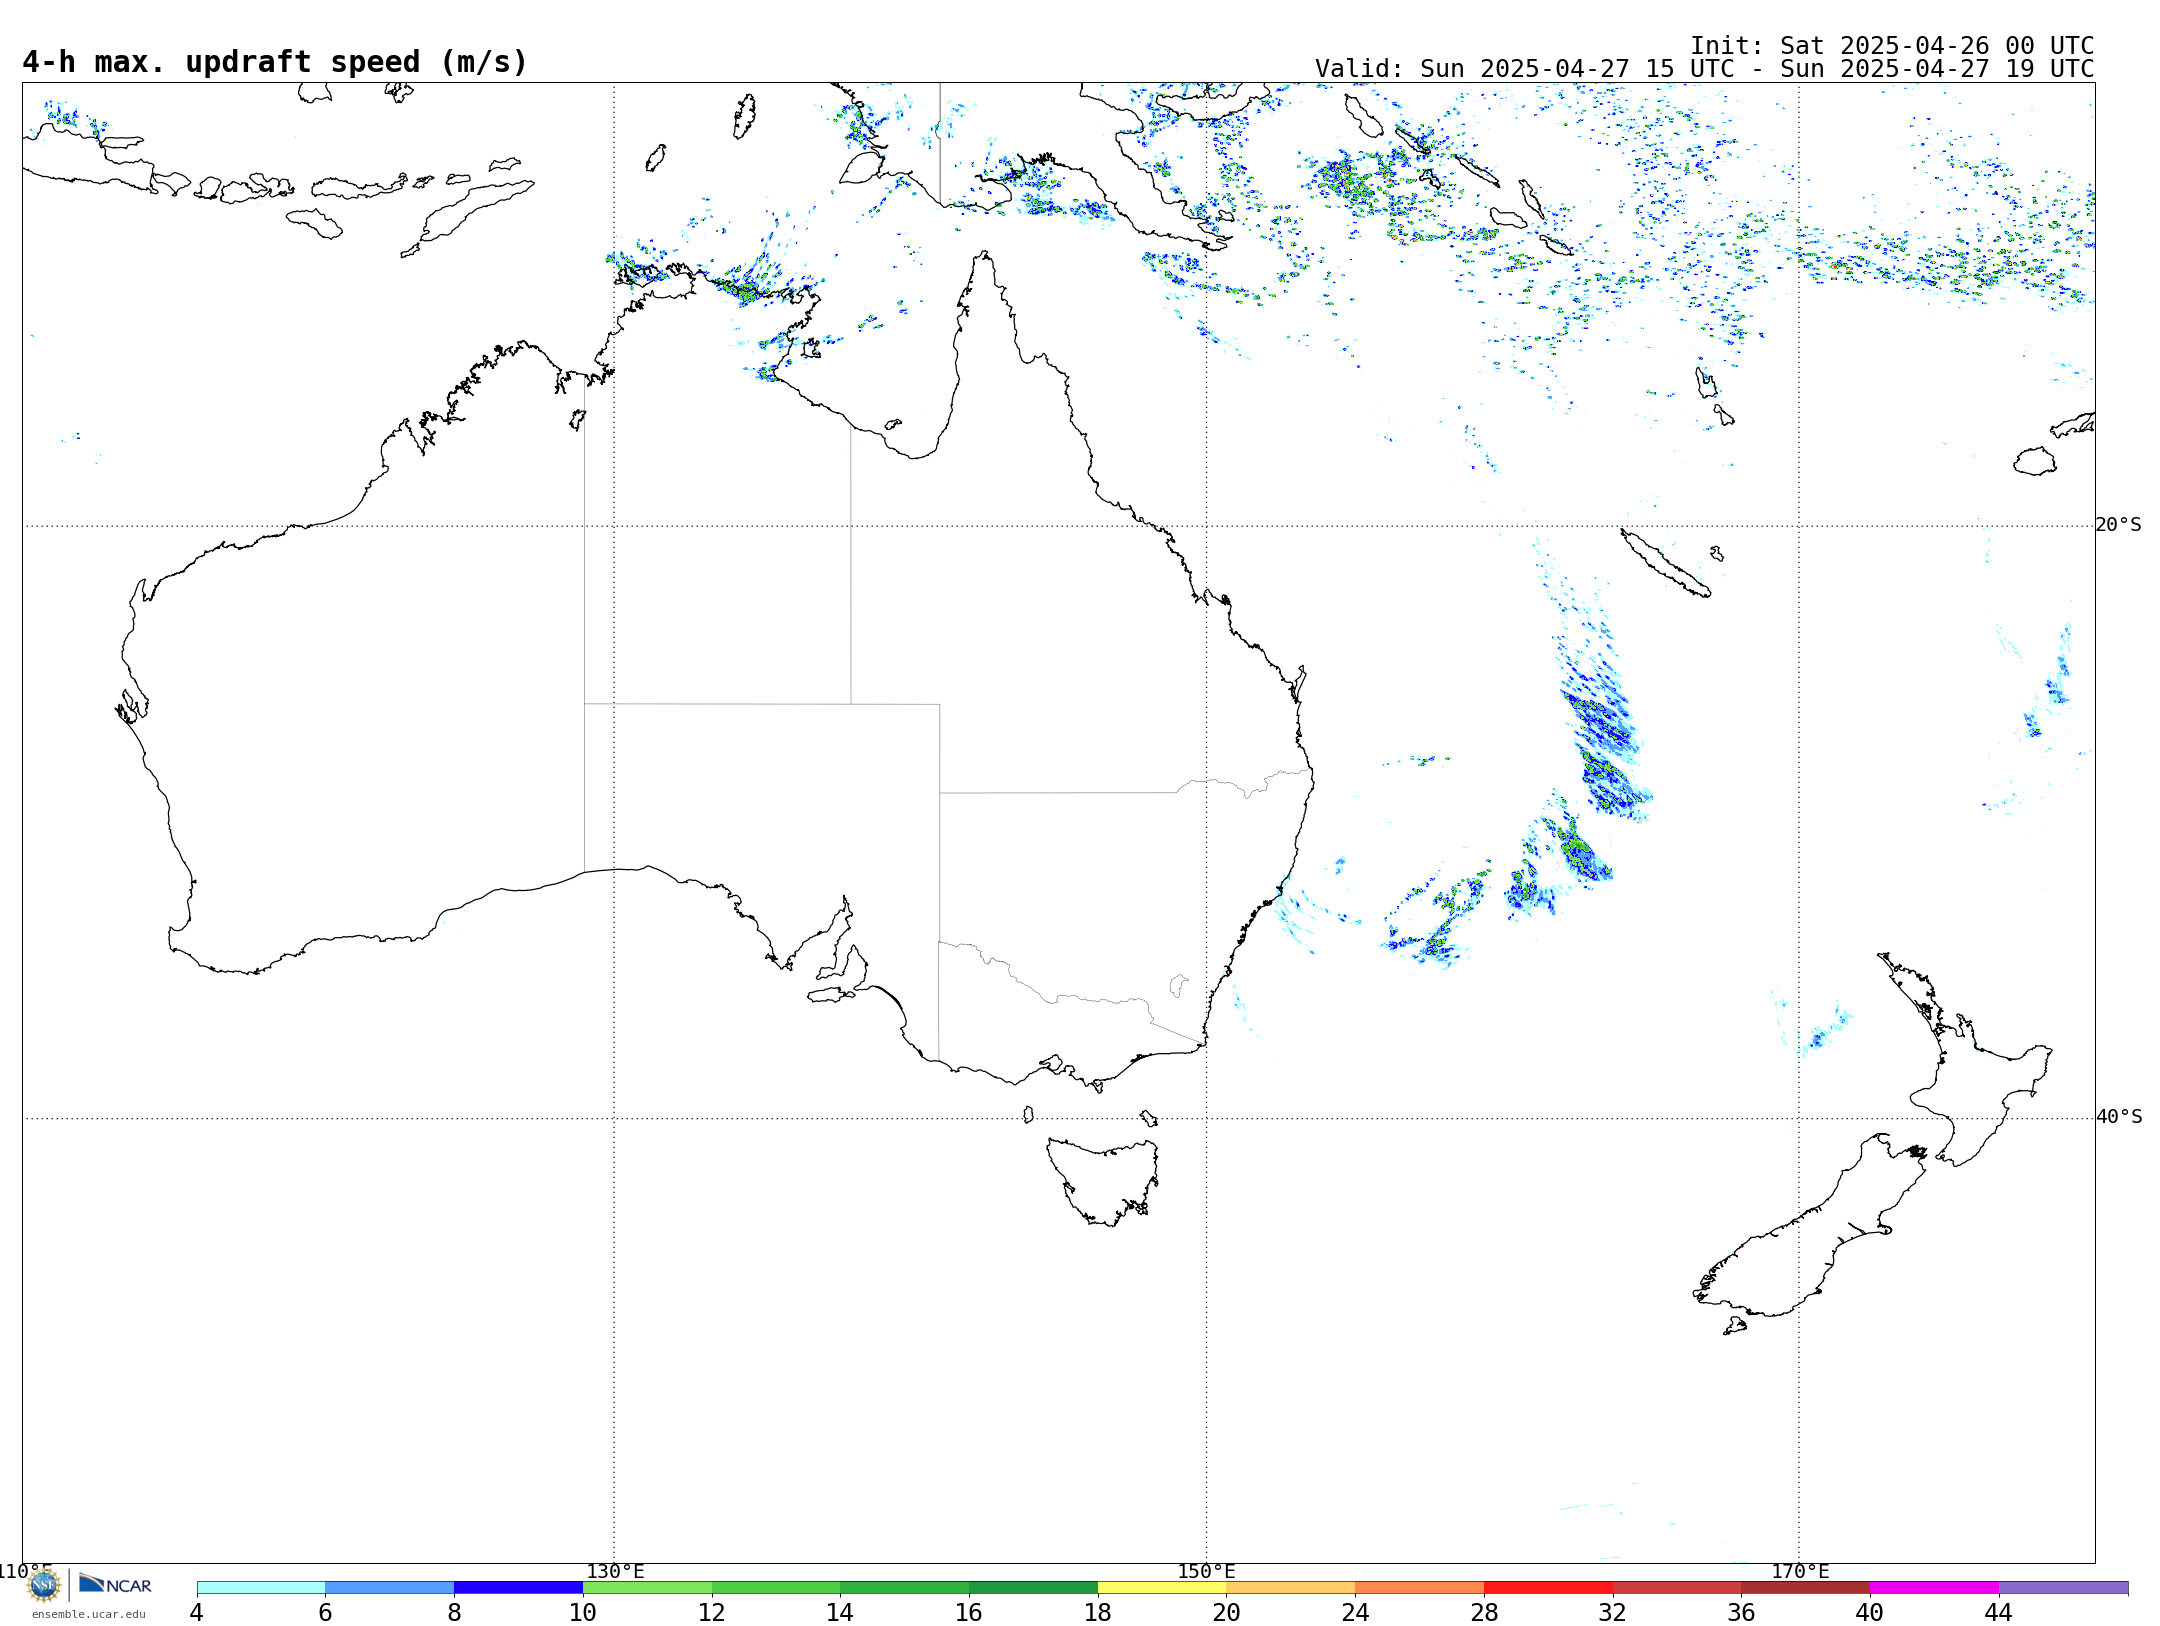Select the light green swatch between 10 and 12
2160x1626 pixels.
click(647, 1588)
